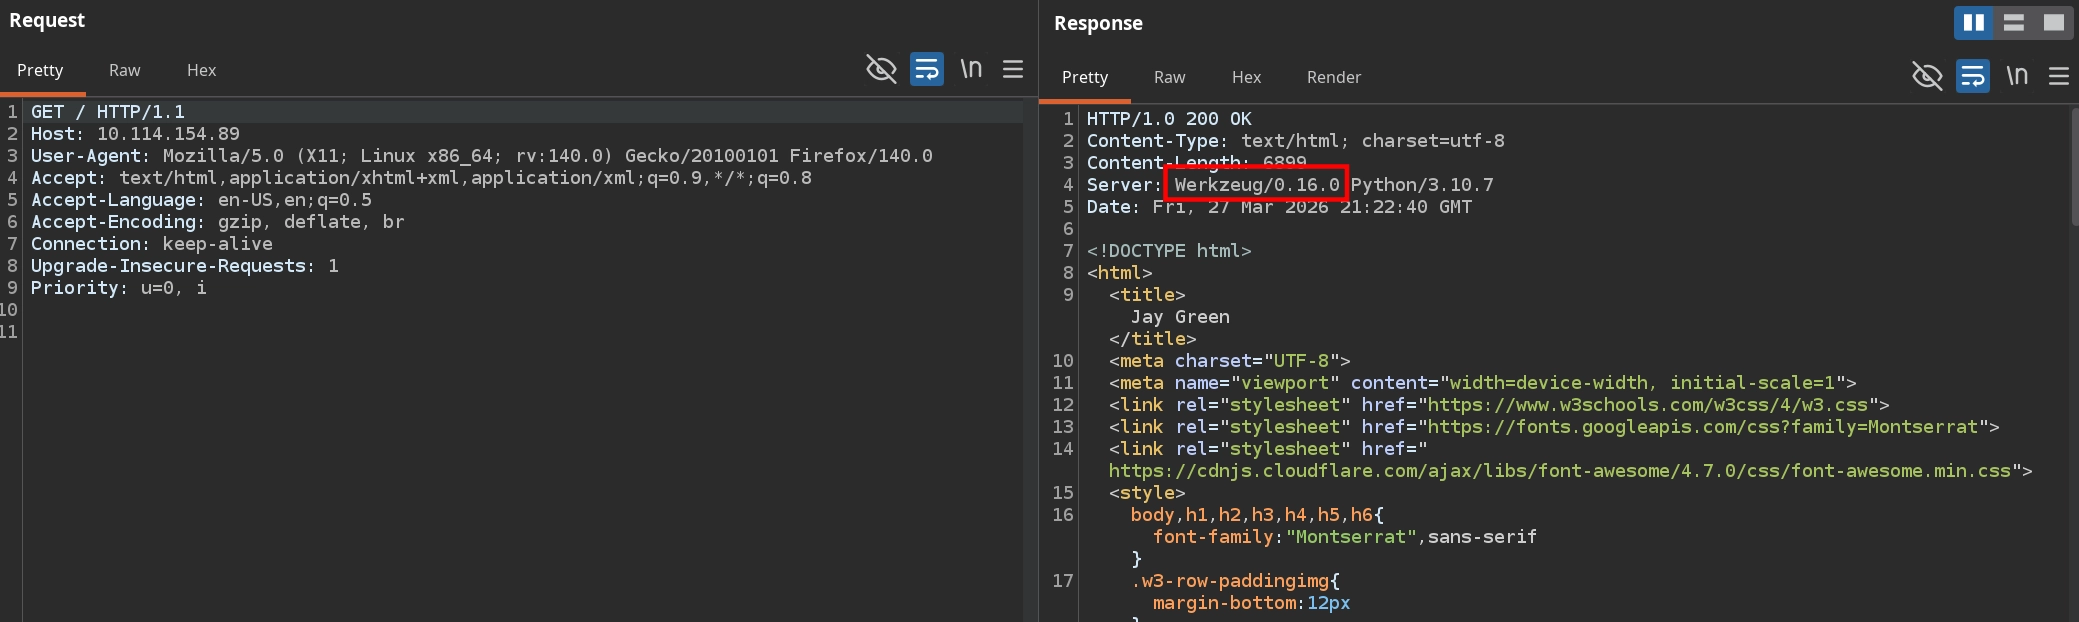Open the Response Raw tab
Screen dimensions: 2079x622
(x=1169, y=77)
